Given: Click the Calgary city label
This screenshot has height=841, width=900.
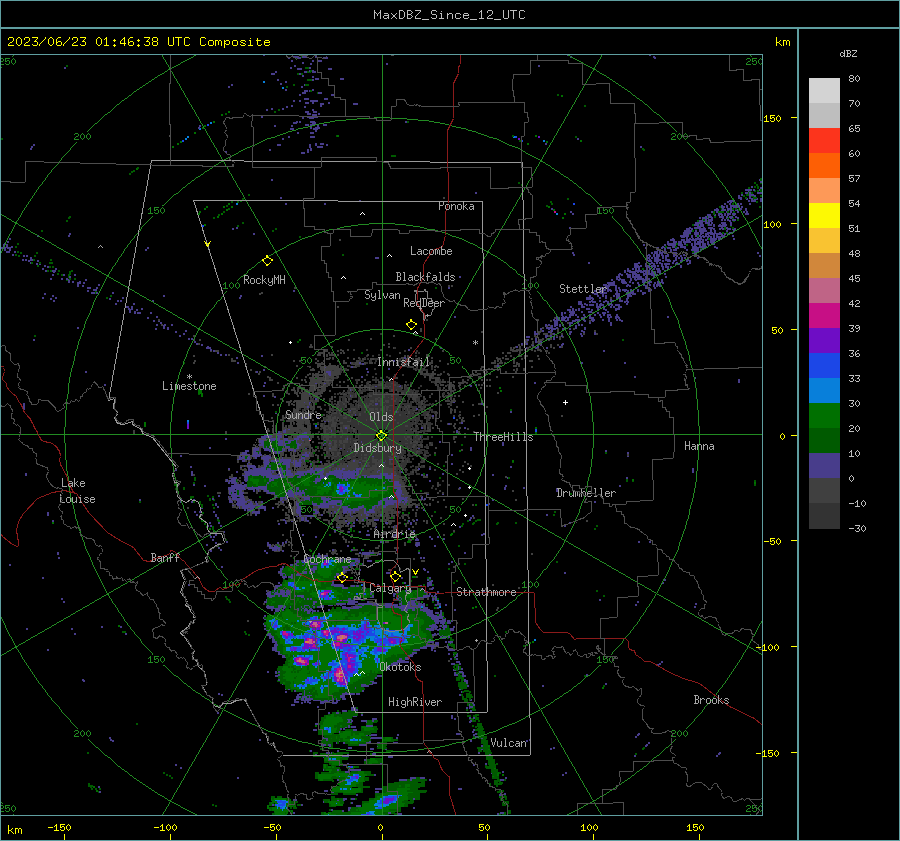Looking at the screenshot, I should point(390,588).
